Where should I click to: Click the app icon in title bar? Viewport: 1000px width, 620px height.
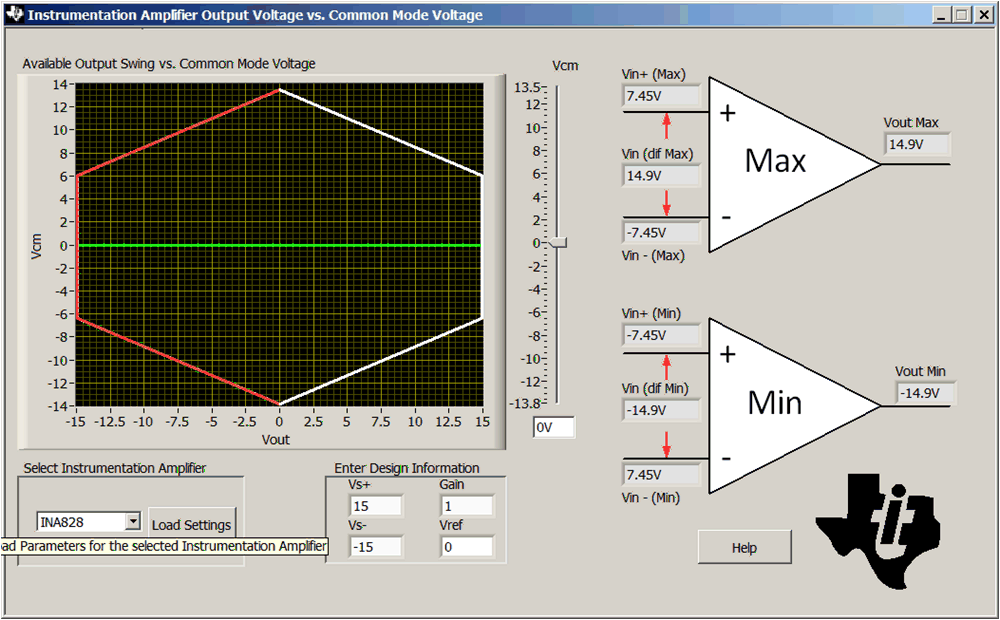[x=13, y=15]
